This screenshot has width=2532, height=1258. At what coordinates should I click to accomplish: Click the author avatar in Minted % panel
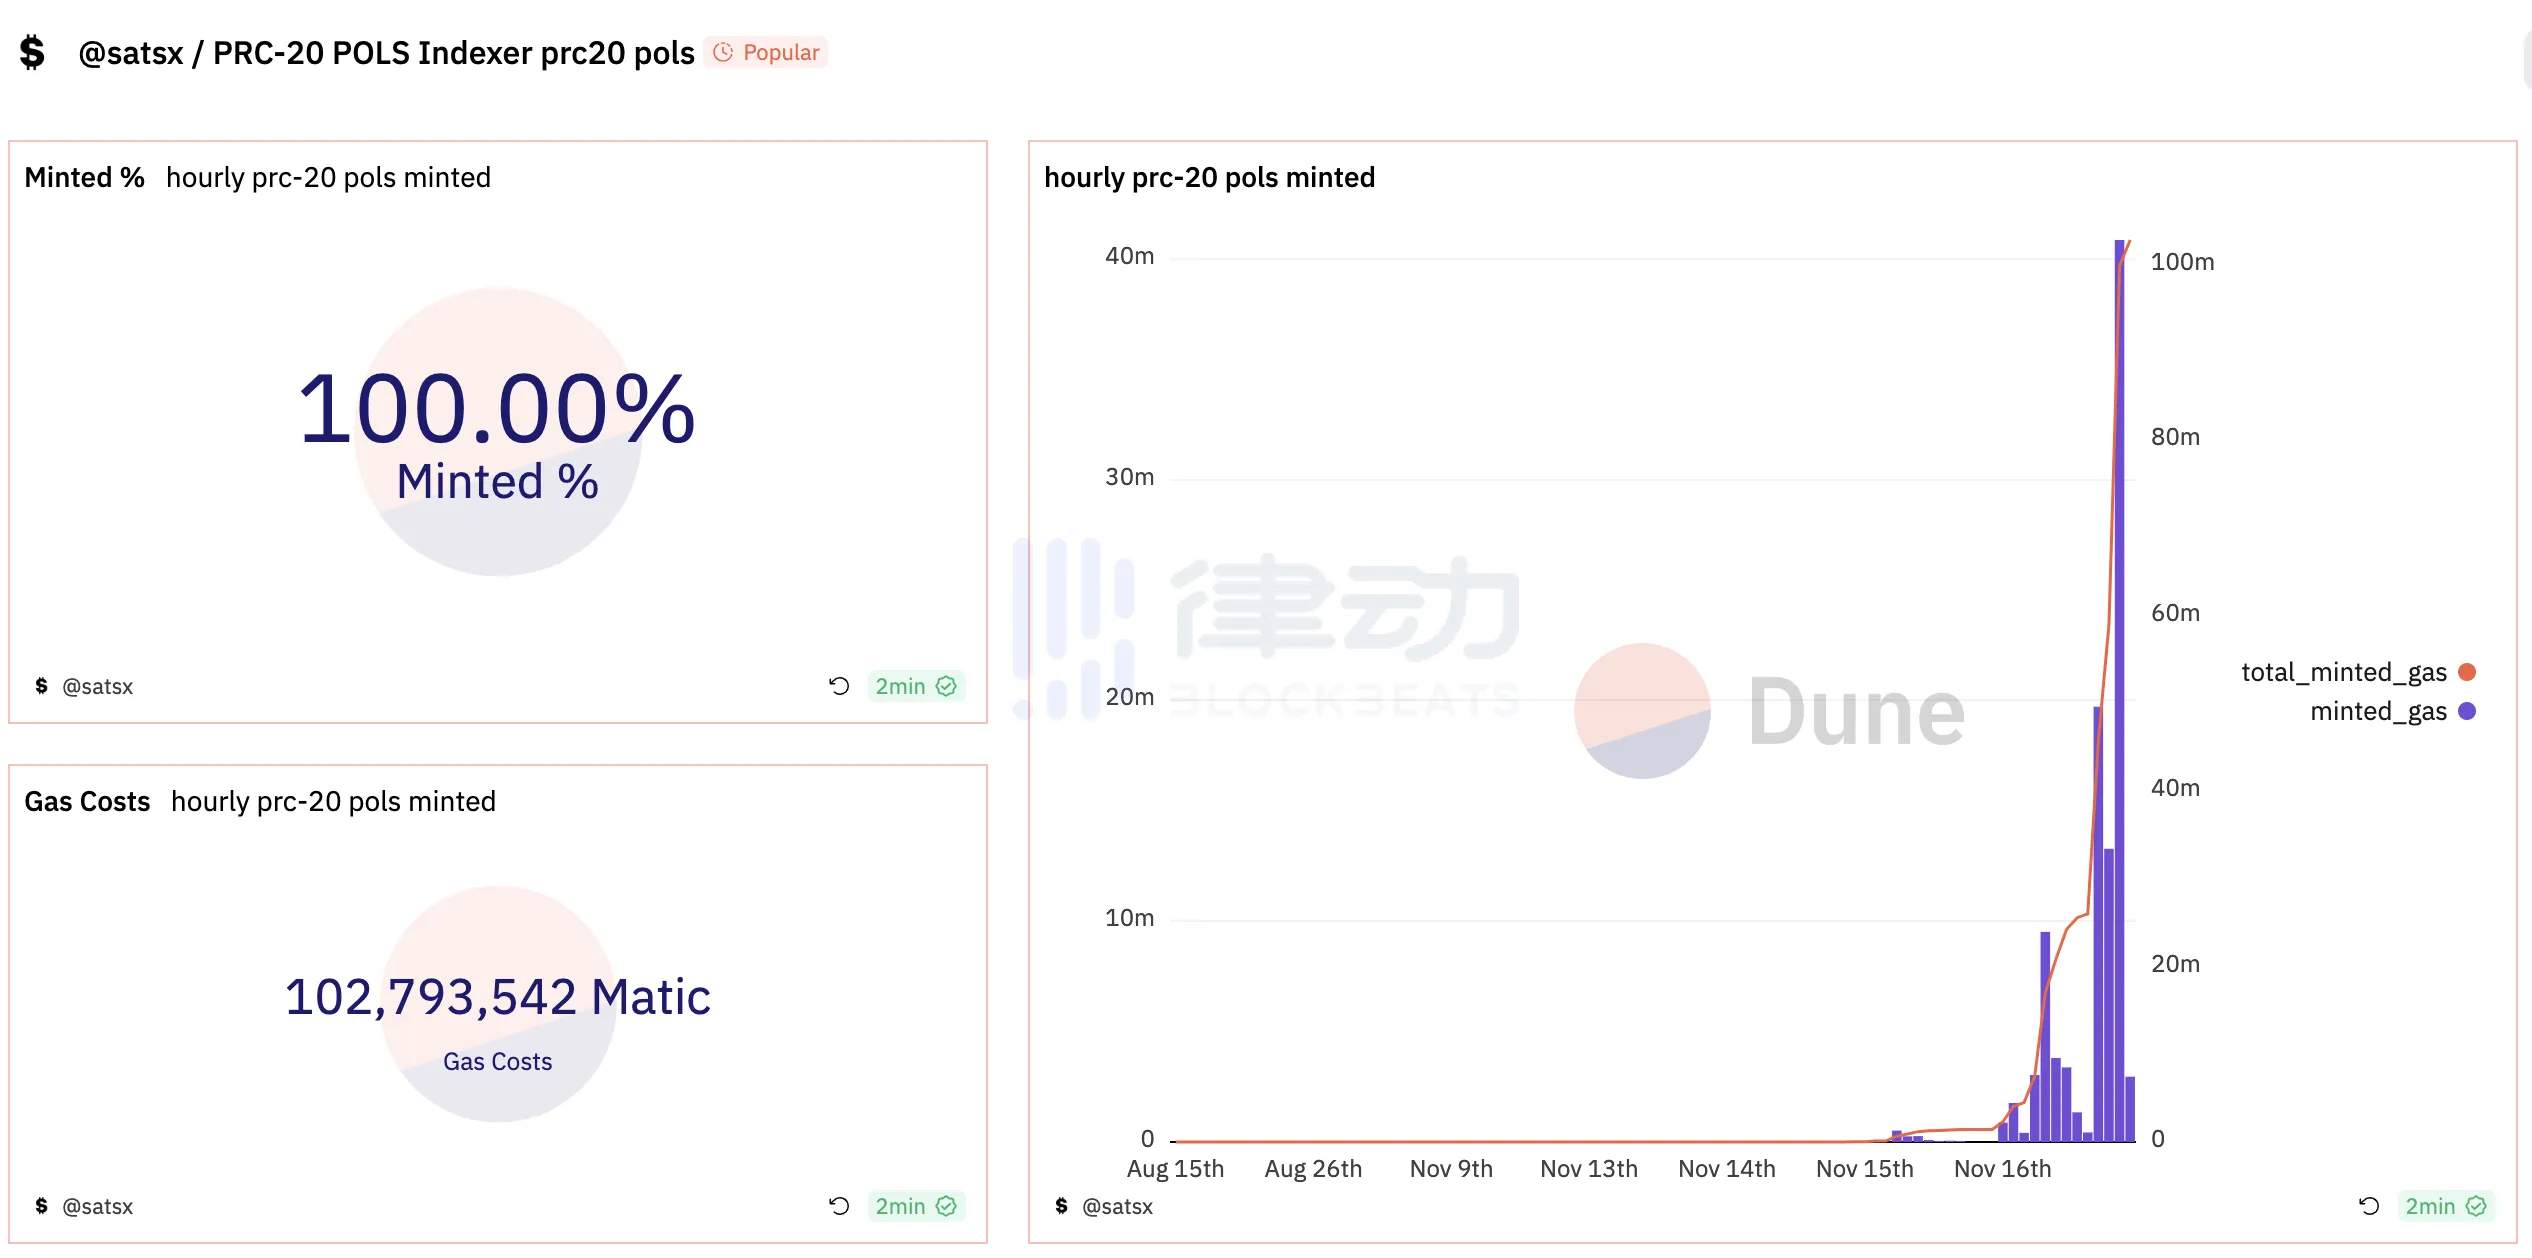click(x=41, y=686)
